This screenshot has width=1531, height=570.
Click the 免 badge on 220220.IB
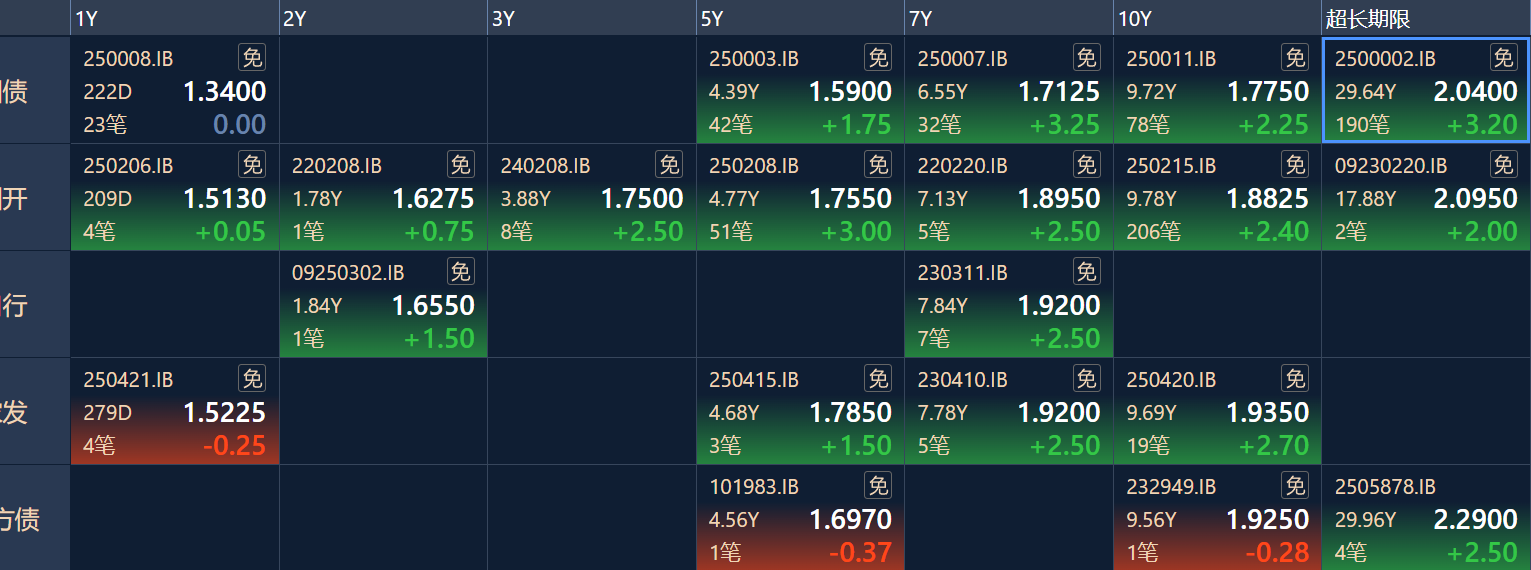[x=1087, y=164]
